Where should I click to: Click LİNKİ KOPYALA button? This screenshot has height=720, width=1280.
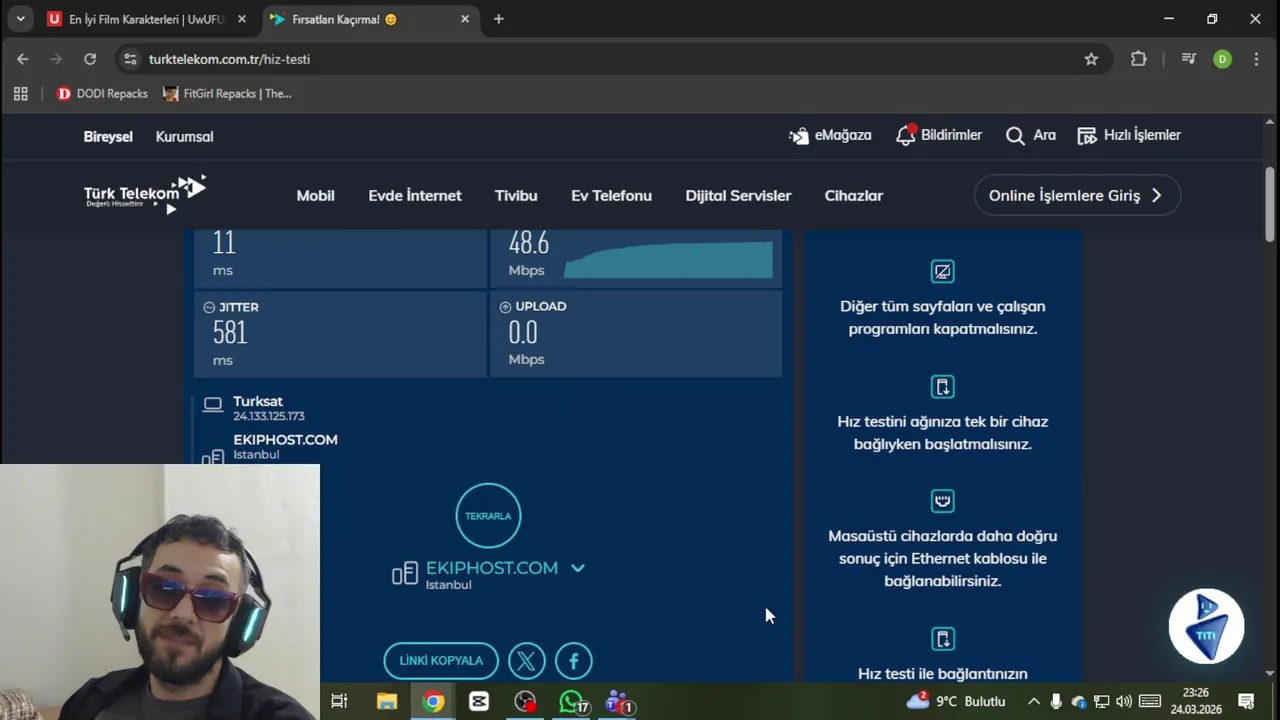click(x=441, y=661)
